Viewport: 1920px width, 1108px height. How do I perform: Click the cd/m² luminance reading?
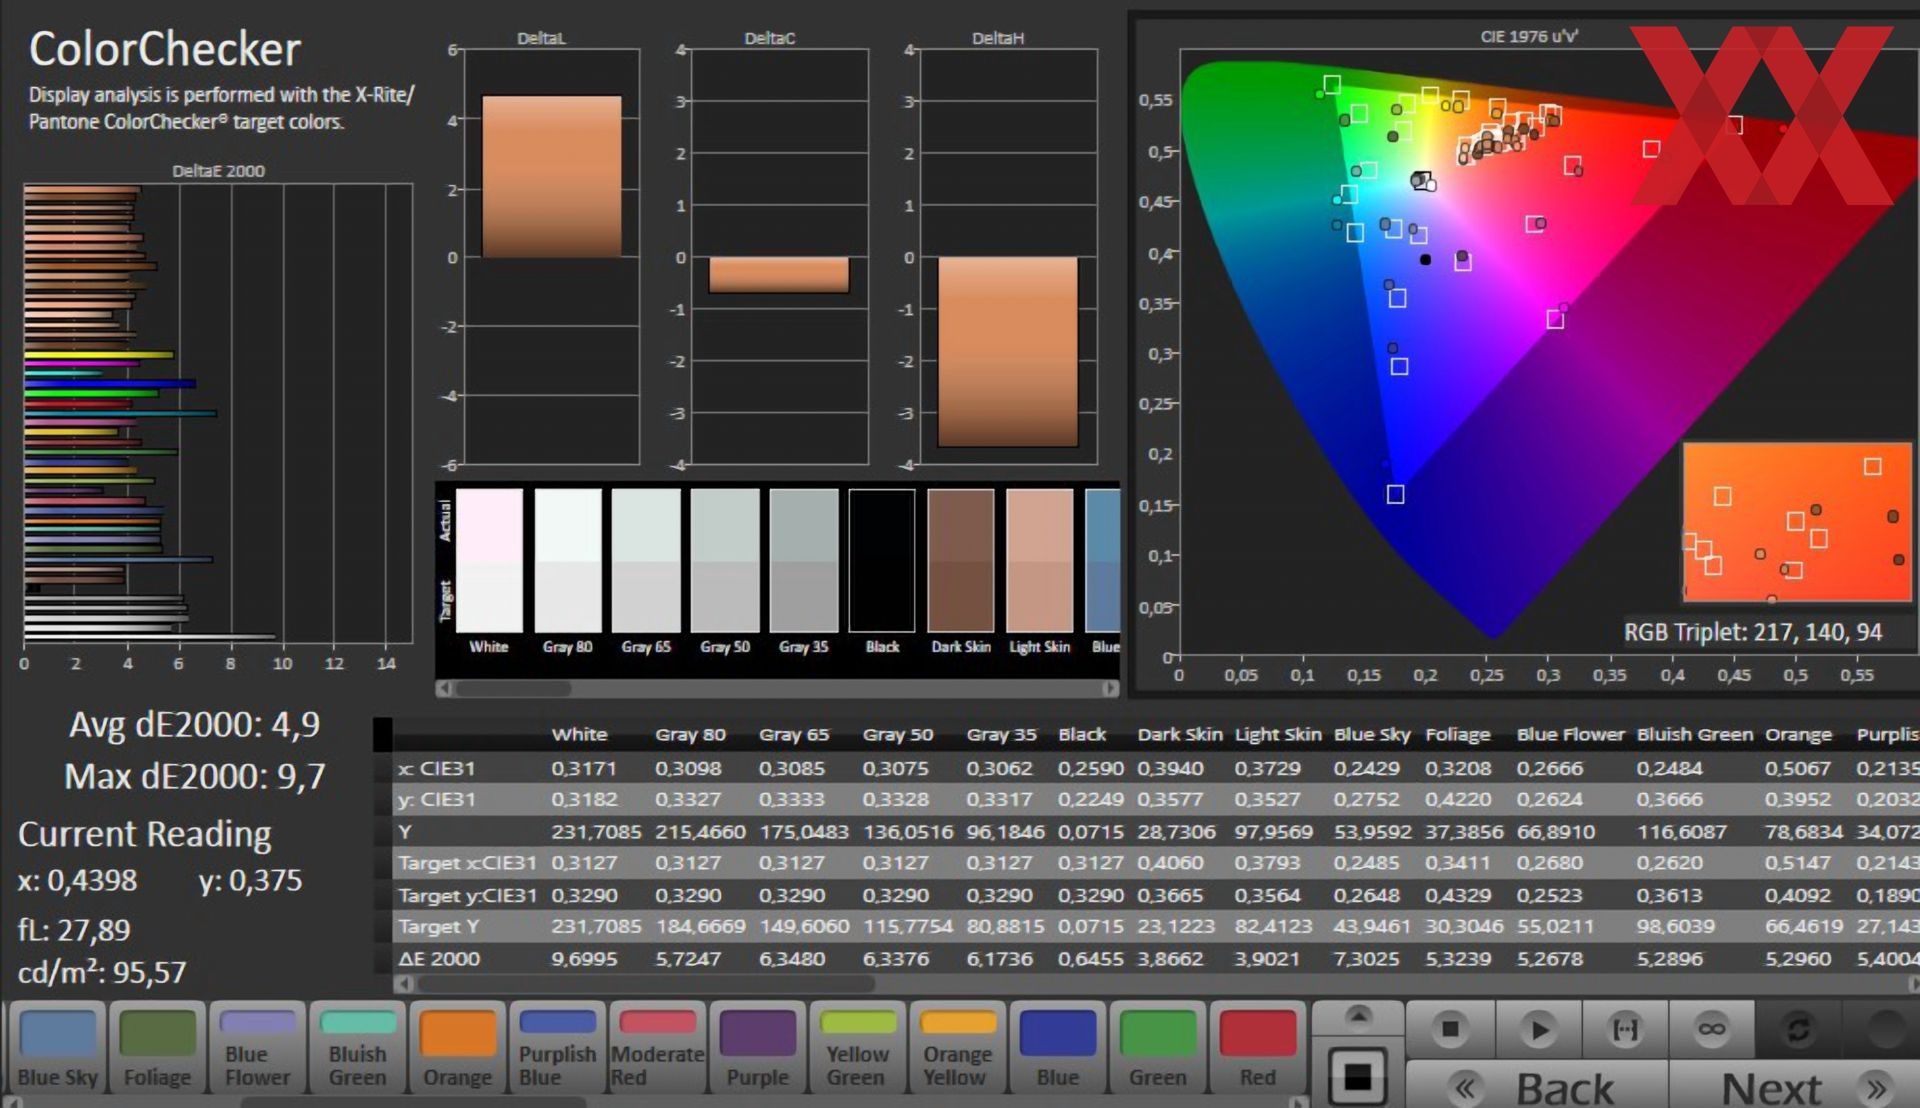[x=102, y=972]
